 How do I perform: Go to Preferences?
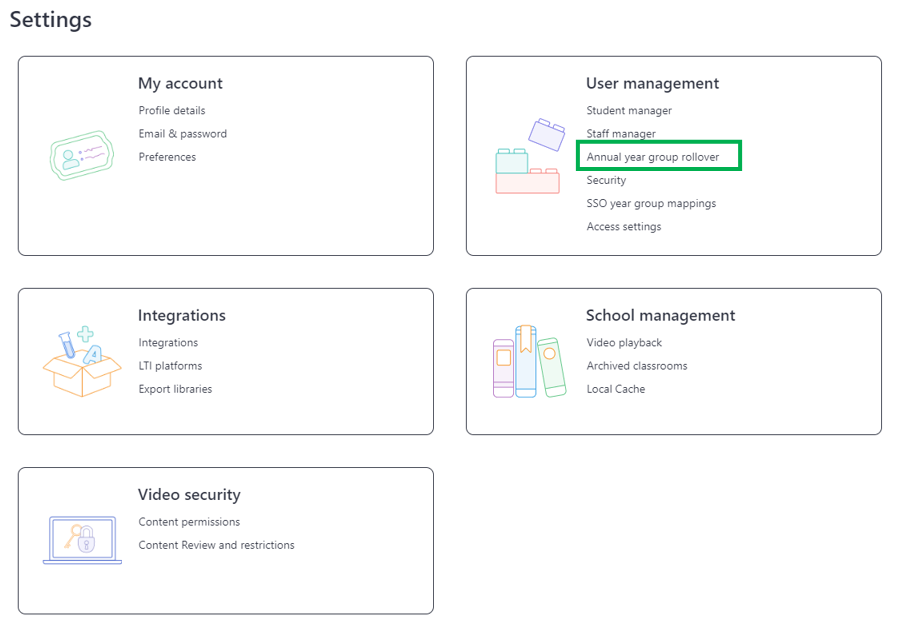[x=167, y=157]
